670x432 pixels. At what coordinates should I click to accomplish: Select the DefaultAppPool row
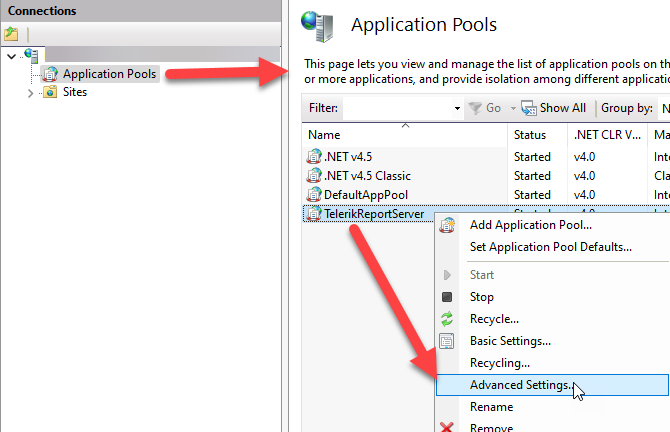click(x=366, y=195)
